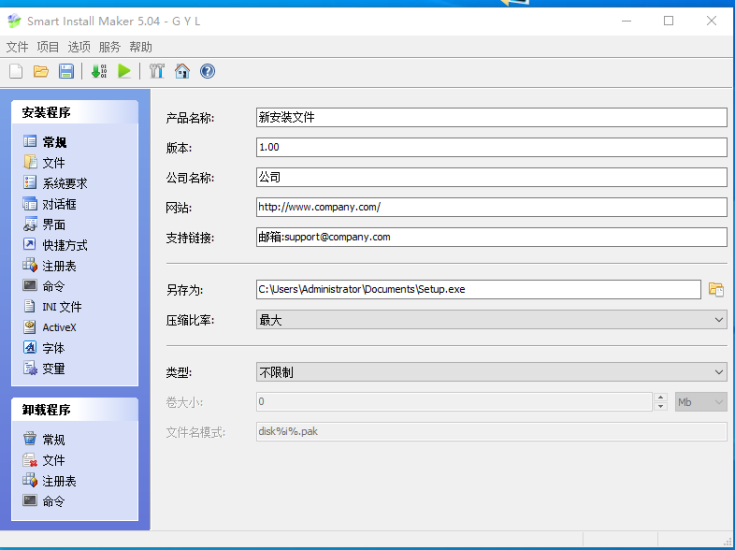
Task: Select the 变量 section
Action: pyautogui.click(x=44, y=369)
